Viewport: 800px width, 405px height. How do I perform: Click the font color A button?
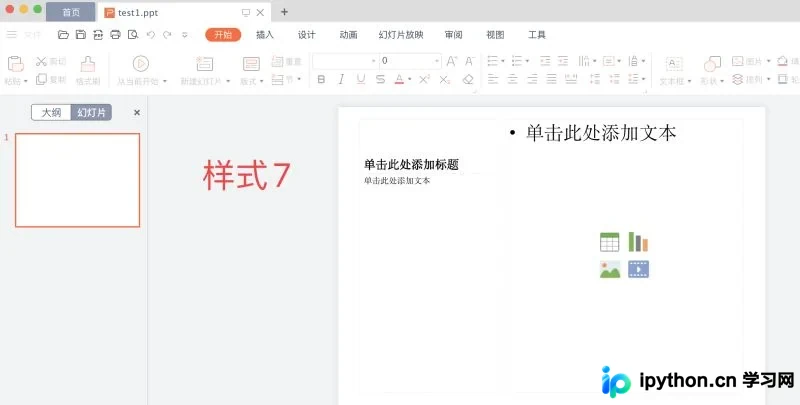399,80
